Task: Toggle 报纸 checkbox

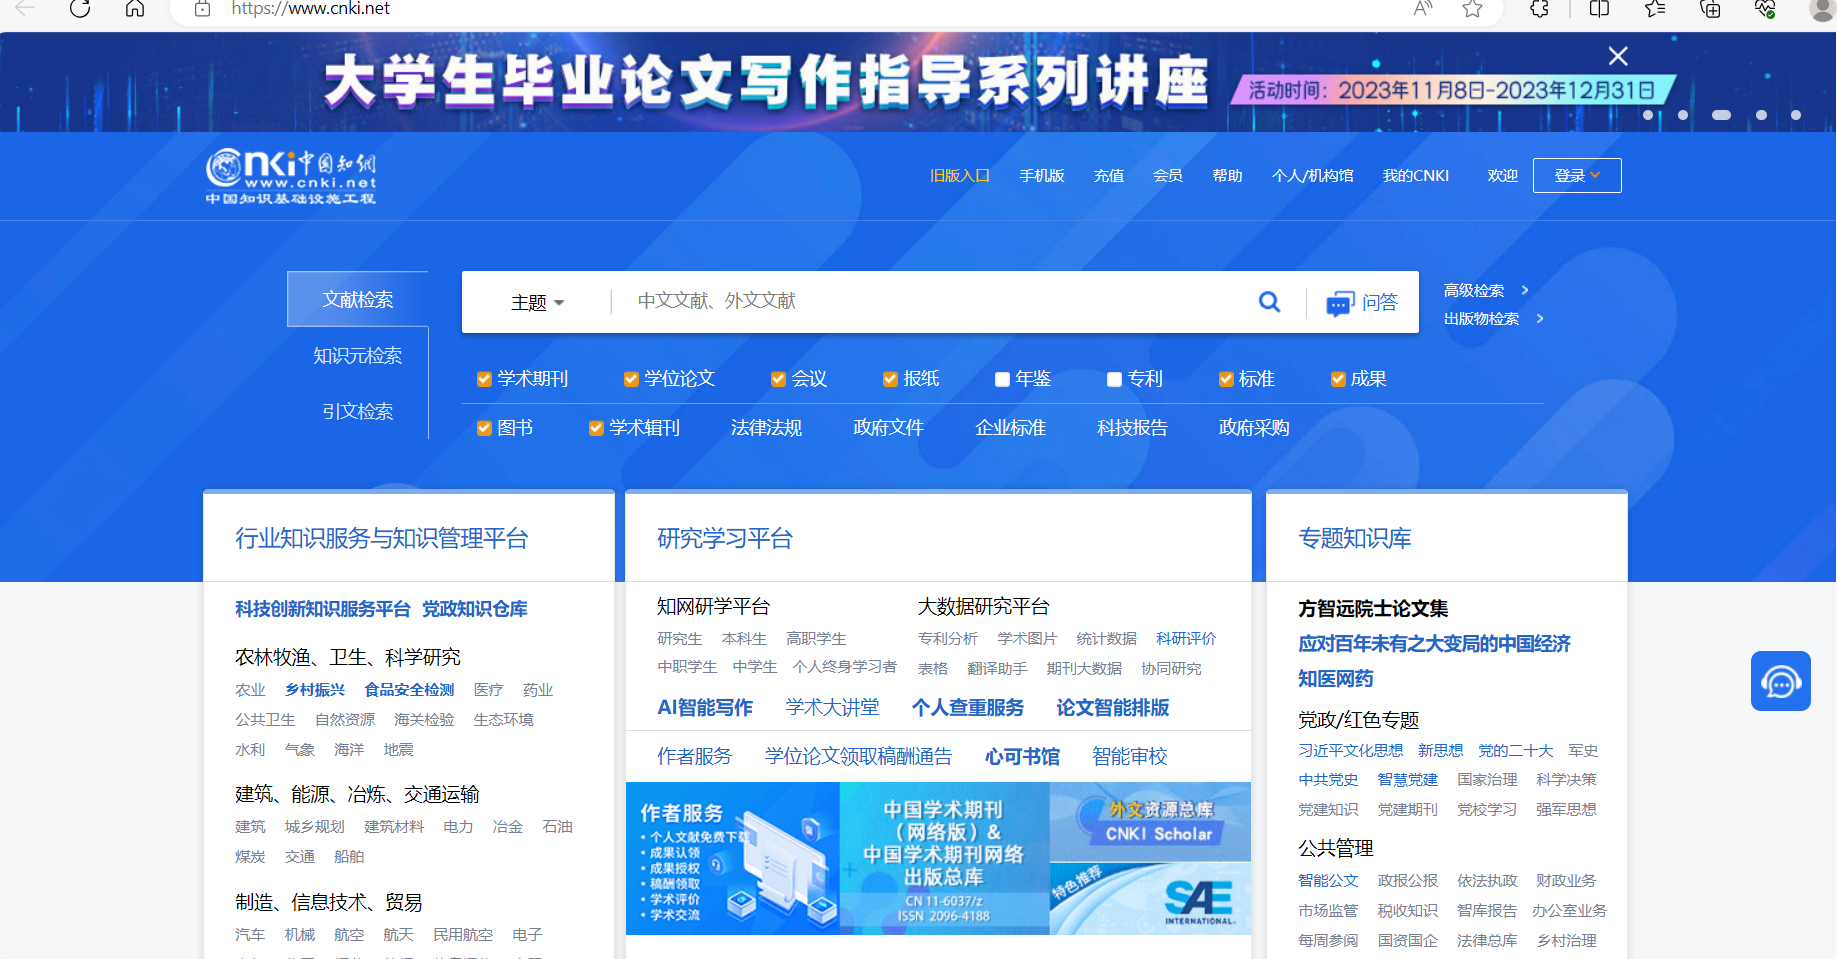Action: tap(890, 379)
